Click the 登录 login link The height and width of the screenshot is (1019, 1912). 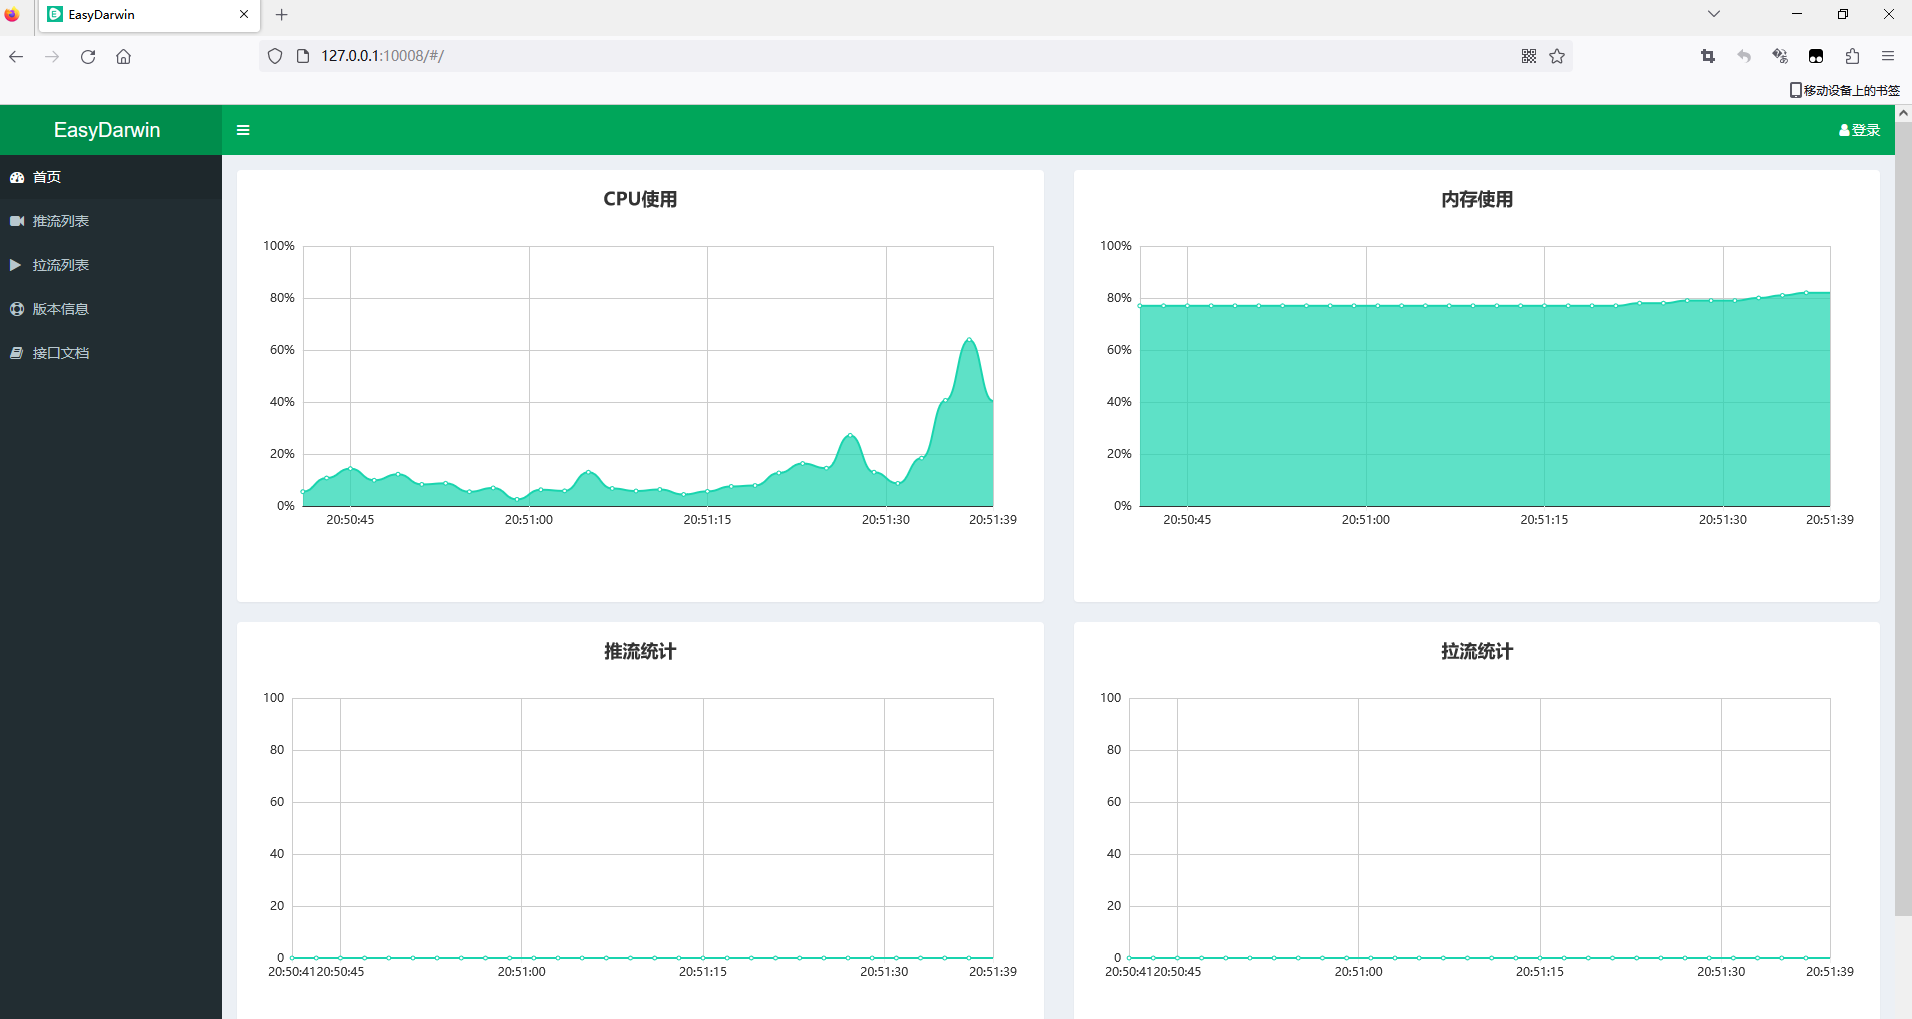(x=1859, y=130)
